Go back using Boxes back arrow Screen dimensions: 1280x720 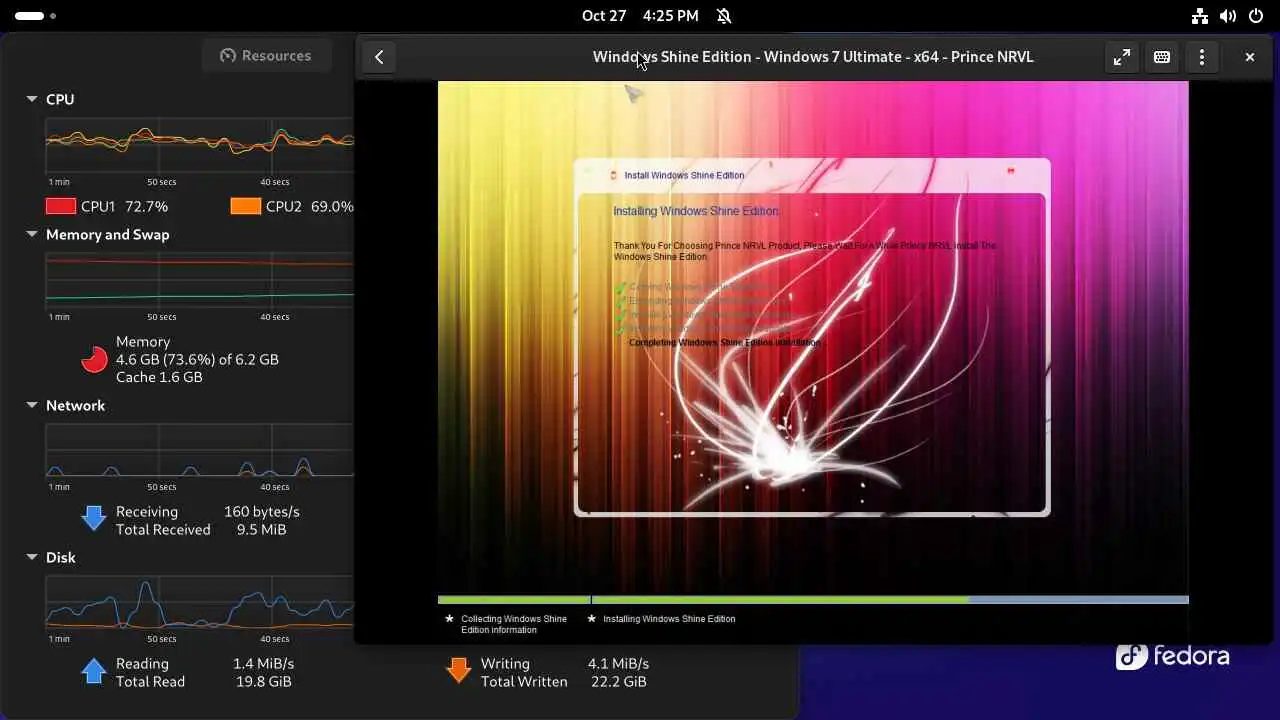(x=379, y=57)
